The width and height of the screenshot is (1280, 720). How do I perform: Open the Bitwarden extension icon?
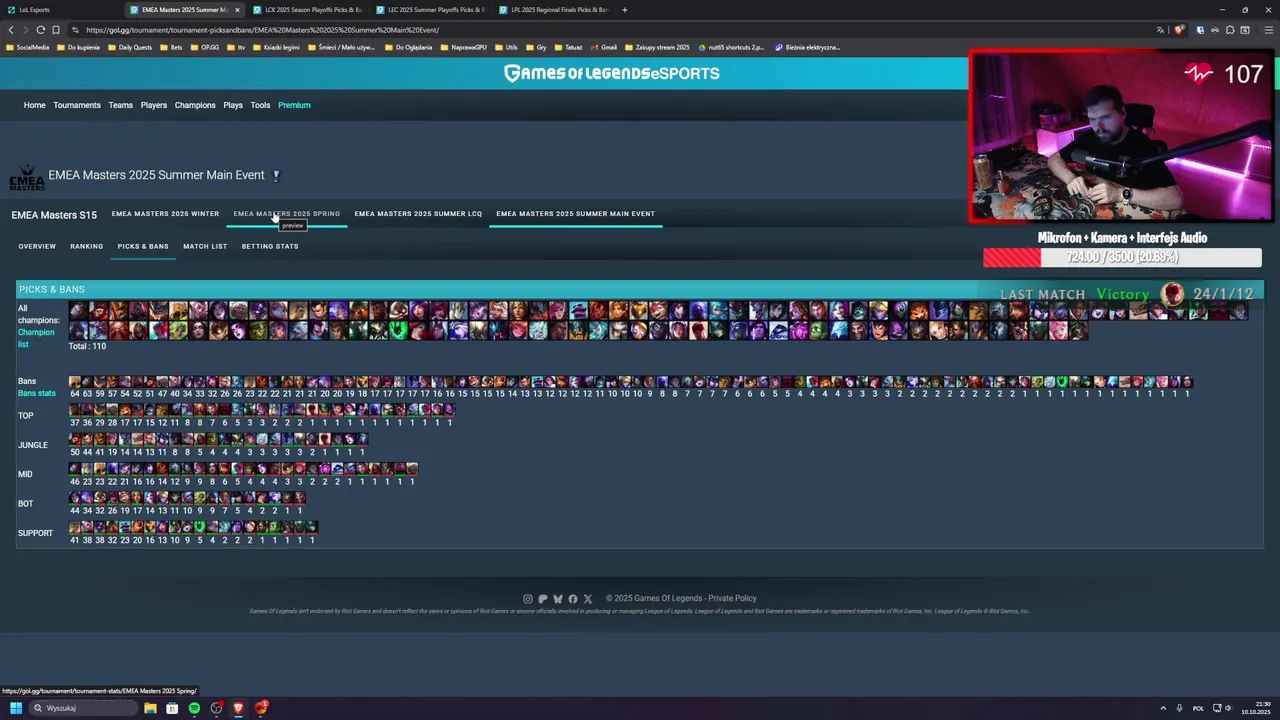coord(1201,30)
